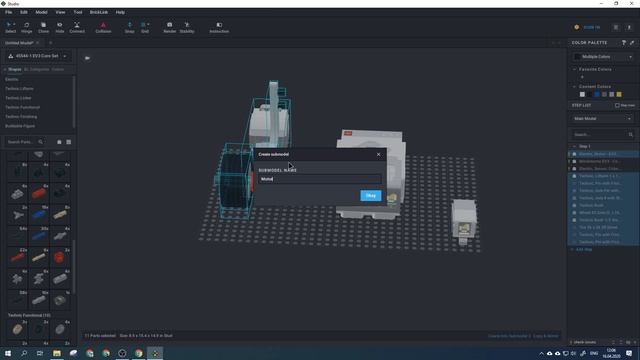Activate the Hinge tool

(27, 27)
